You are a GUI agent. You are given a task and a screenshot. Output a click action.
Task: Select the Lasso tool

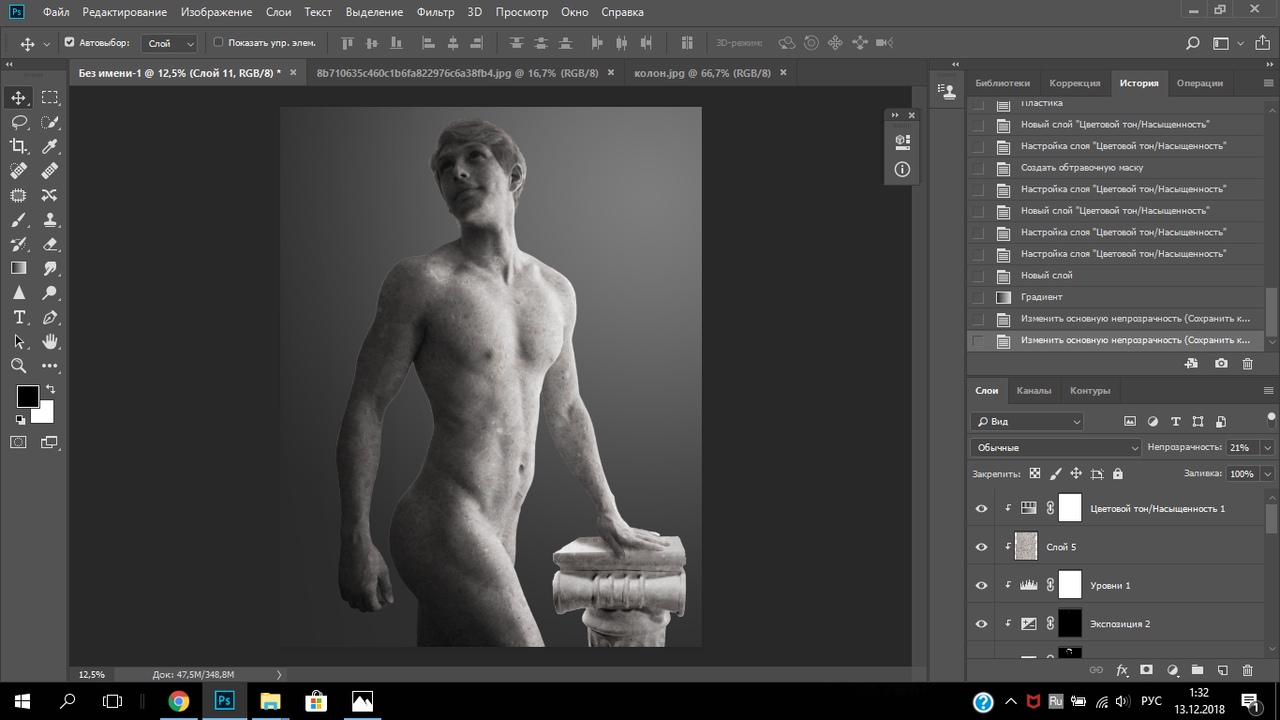tap(18, 122)
